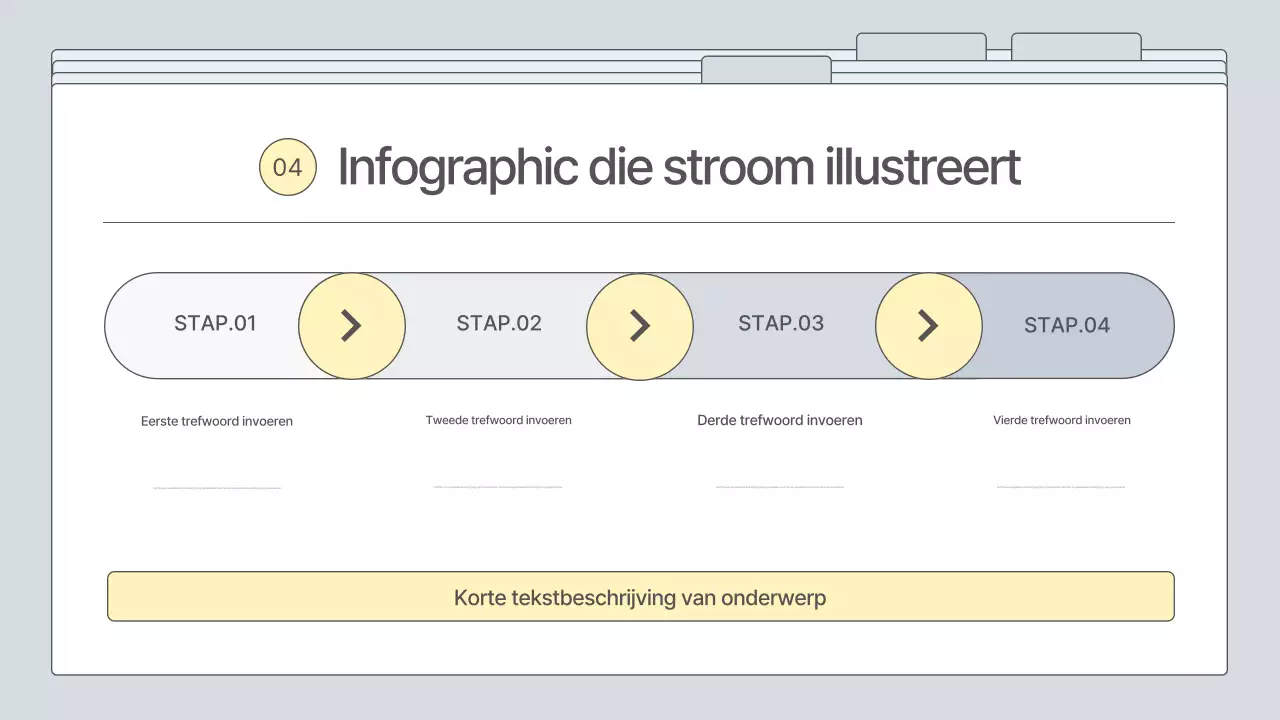Select the chevron between STAP.02 and STAP.03
1280x720 pixels.
(x=640, y=325)
